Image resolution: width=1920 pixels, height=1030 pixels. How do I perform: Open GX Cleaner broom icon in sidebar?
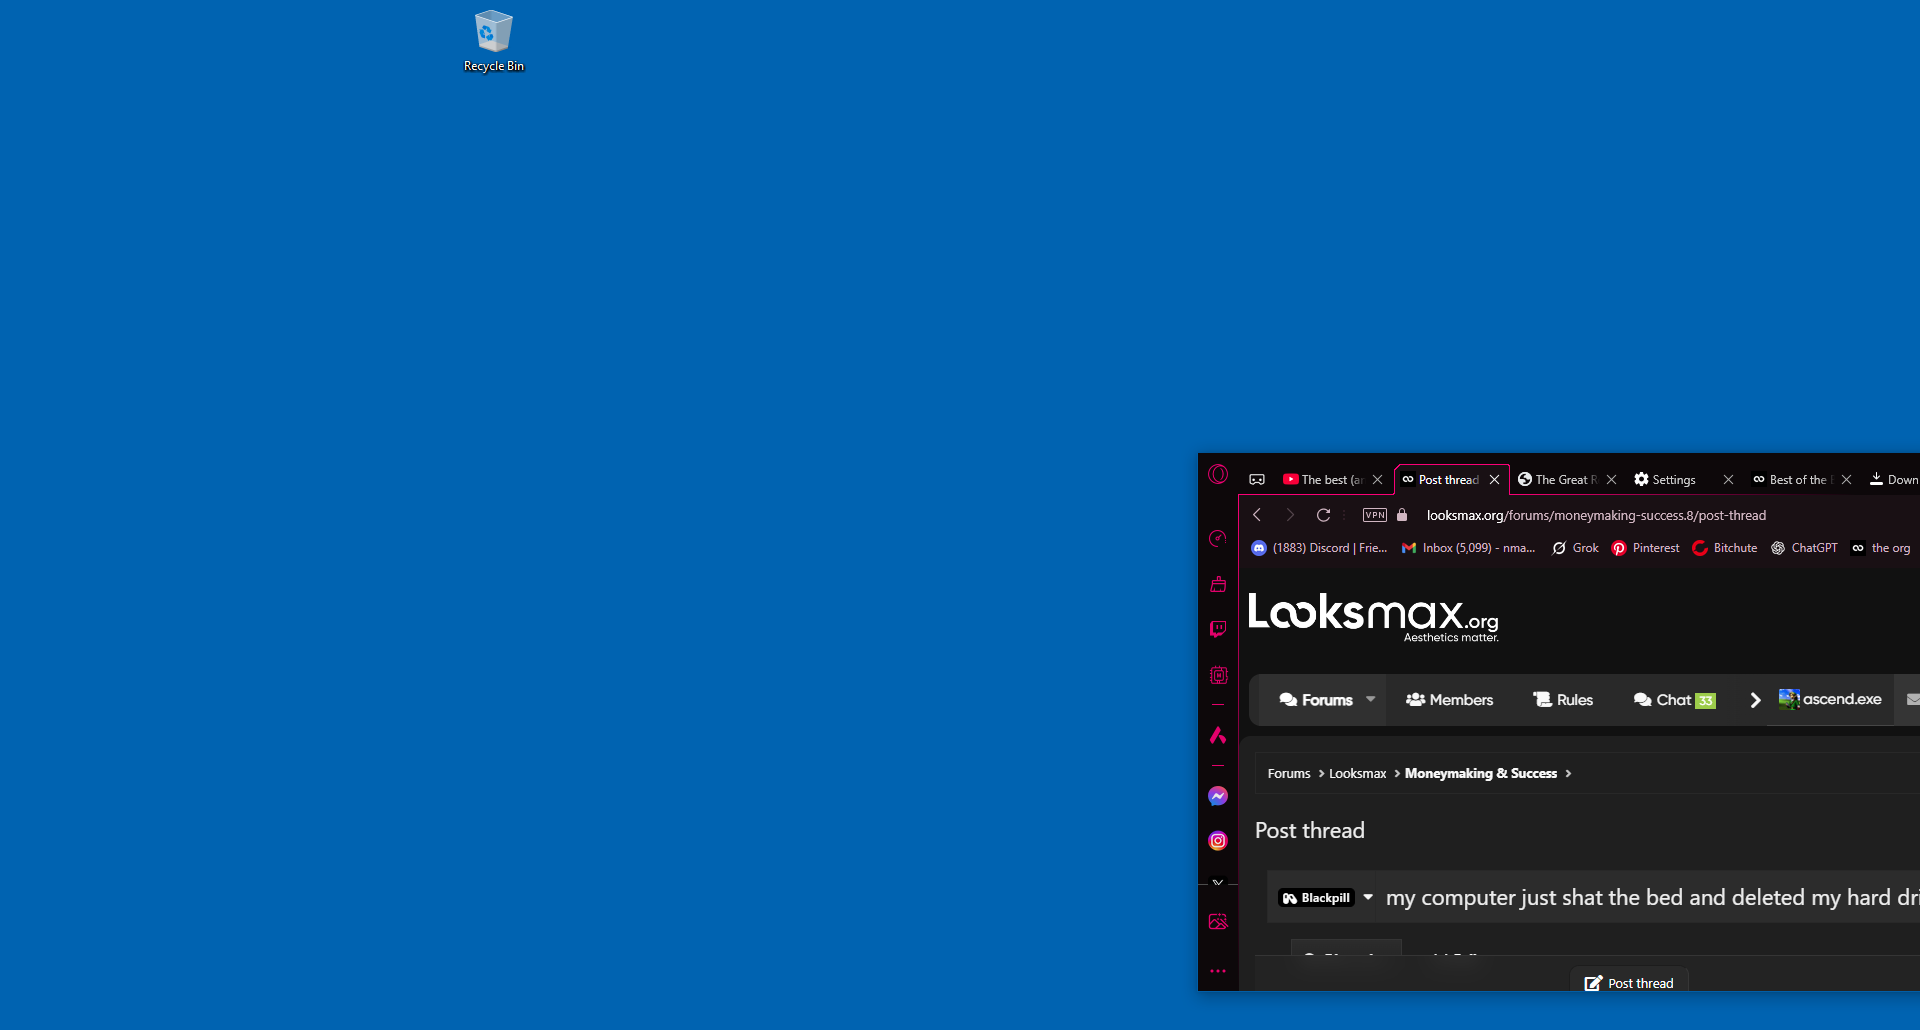click(1217, 584)
